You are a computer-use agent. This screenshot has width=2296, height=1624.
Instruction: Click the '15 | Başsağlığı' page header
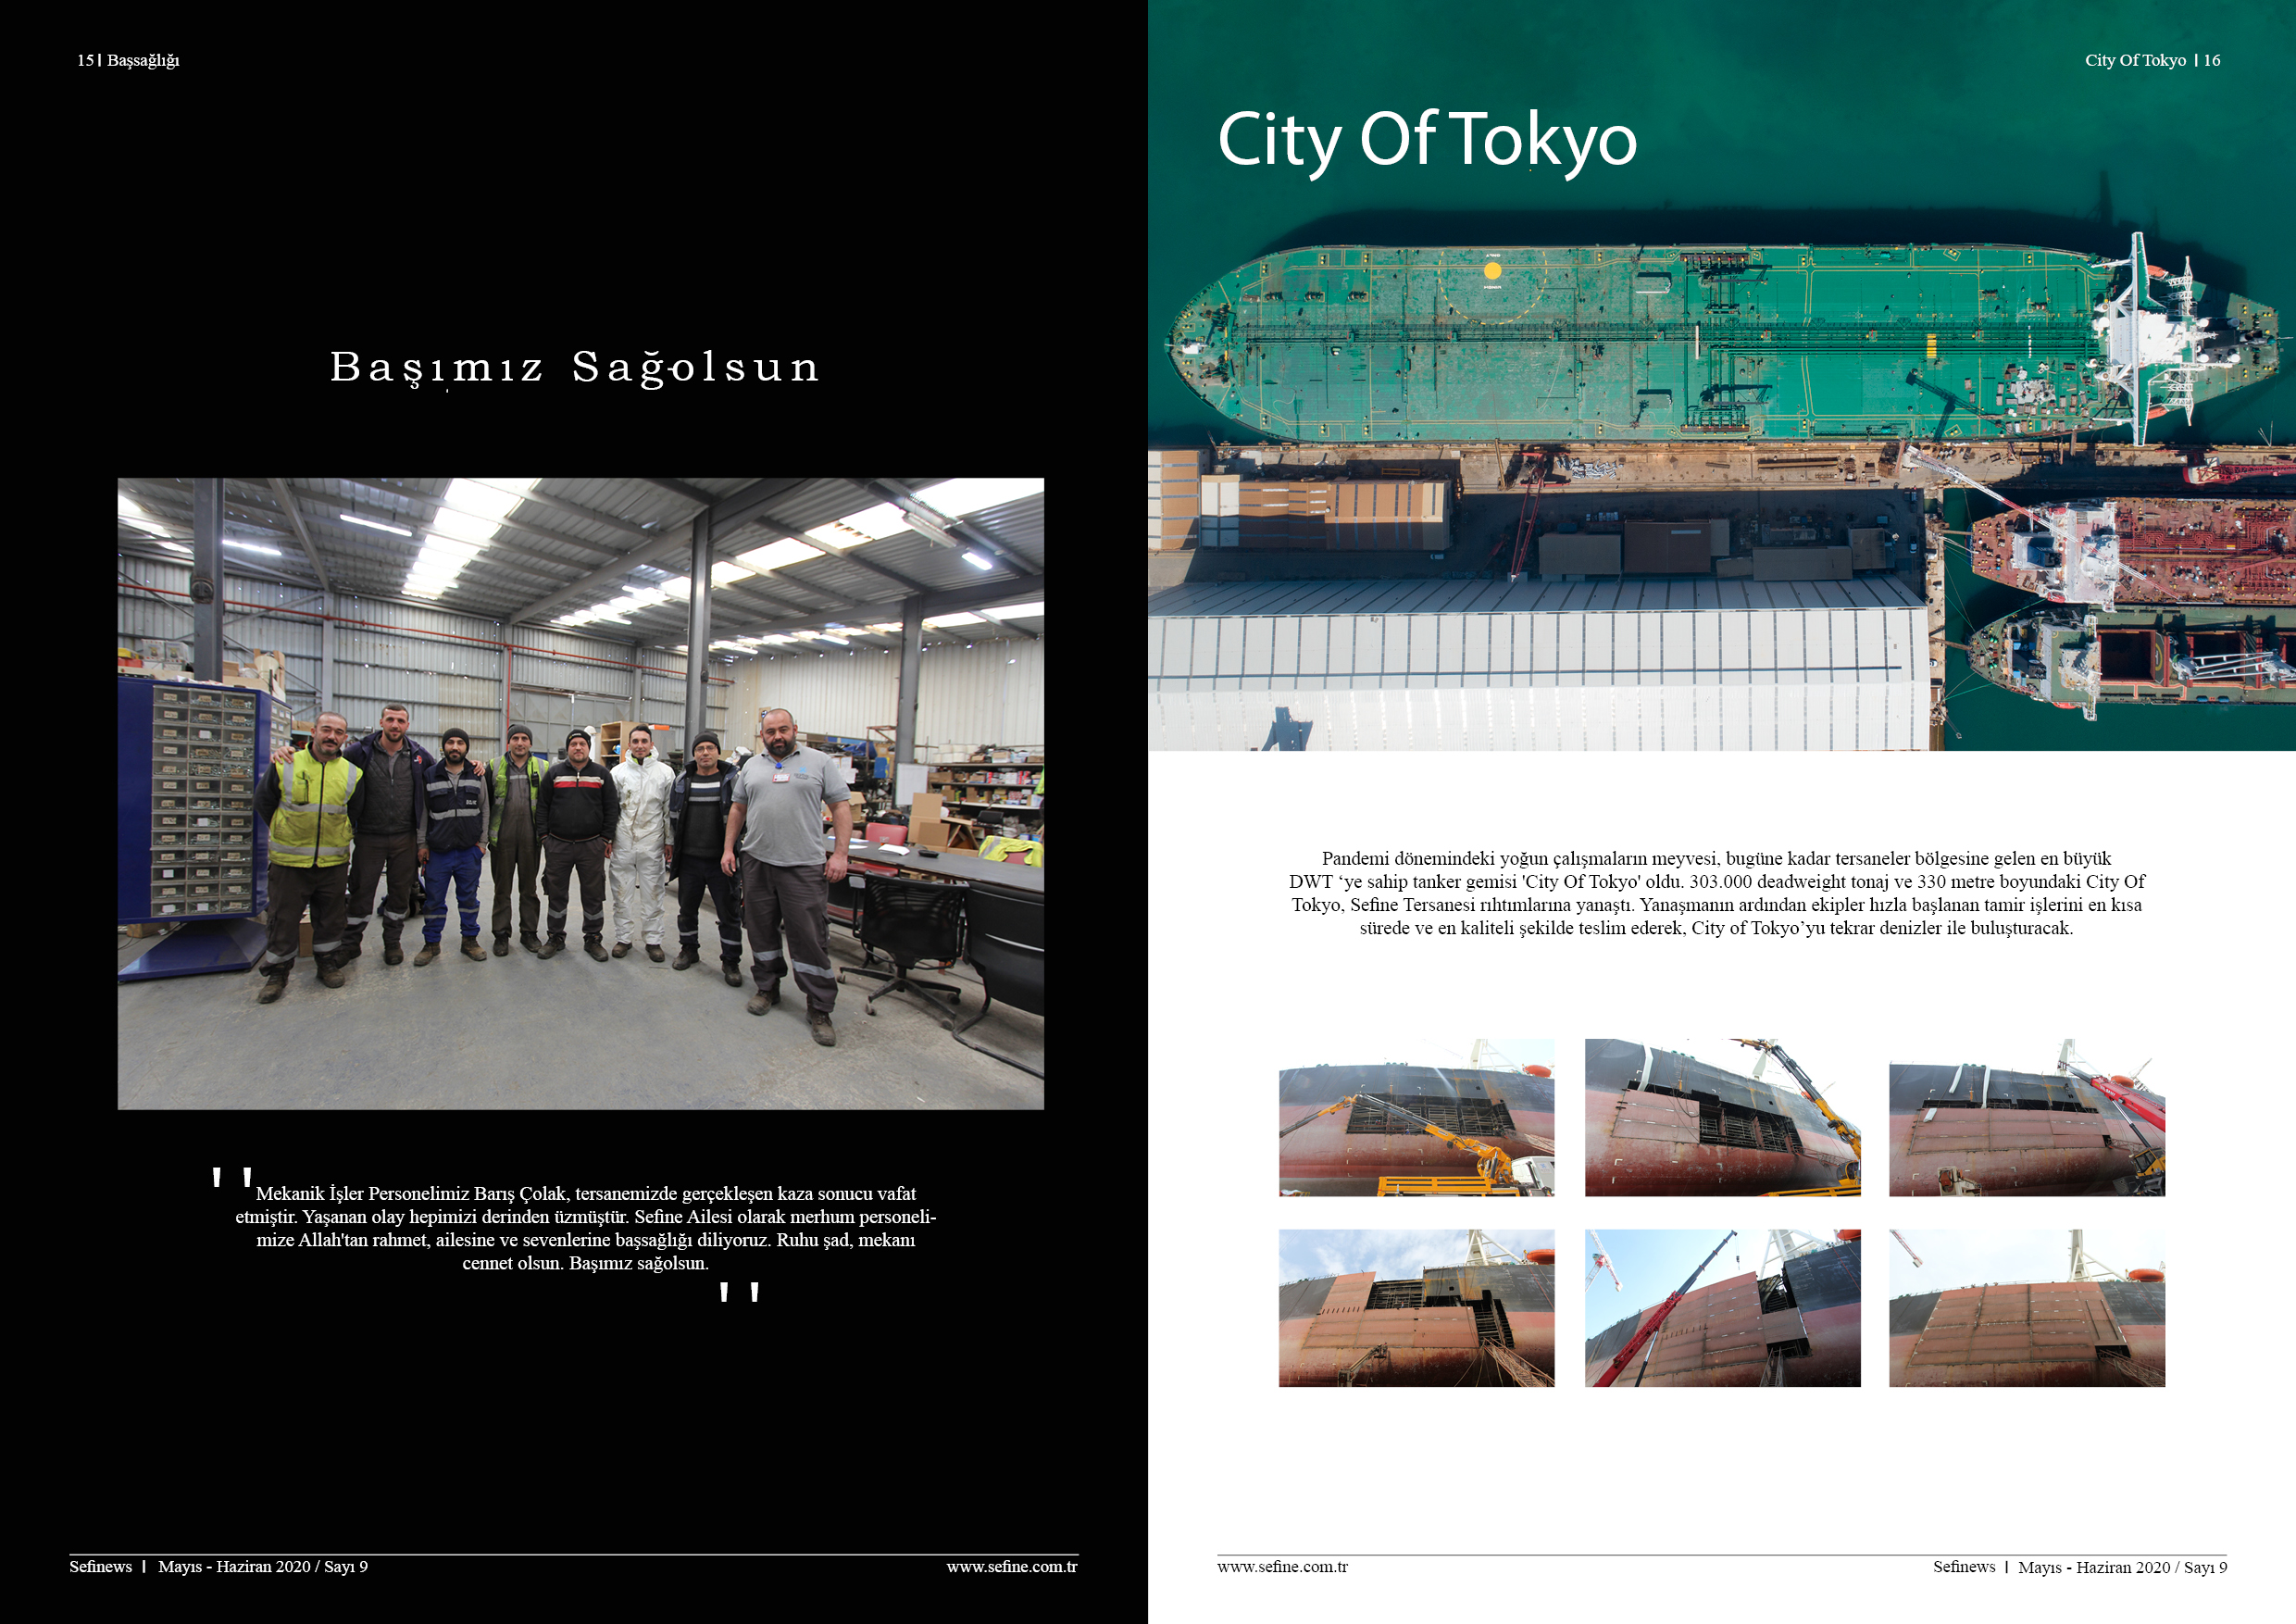(x=128, y=60)
